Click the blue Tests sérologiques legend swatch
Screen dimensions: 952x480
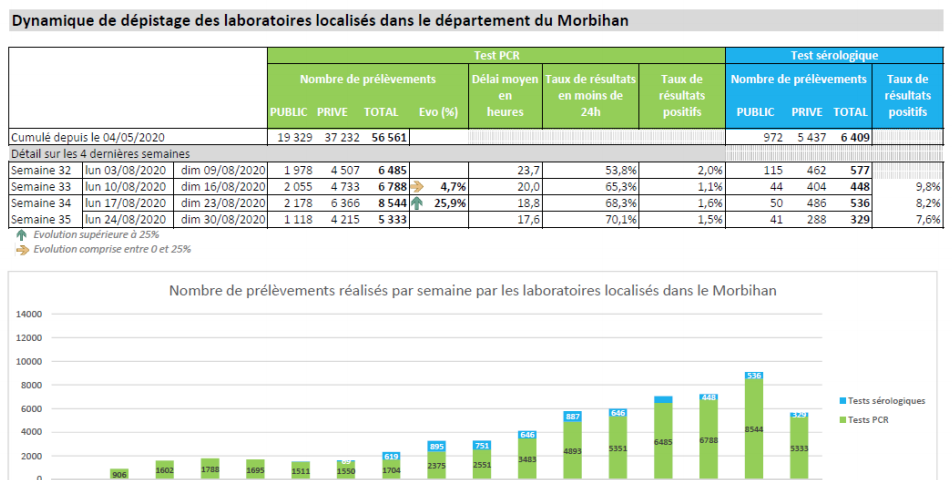click(x=844, y=401)
